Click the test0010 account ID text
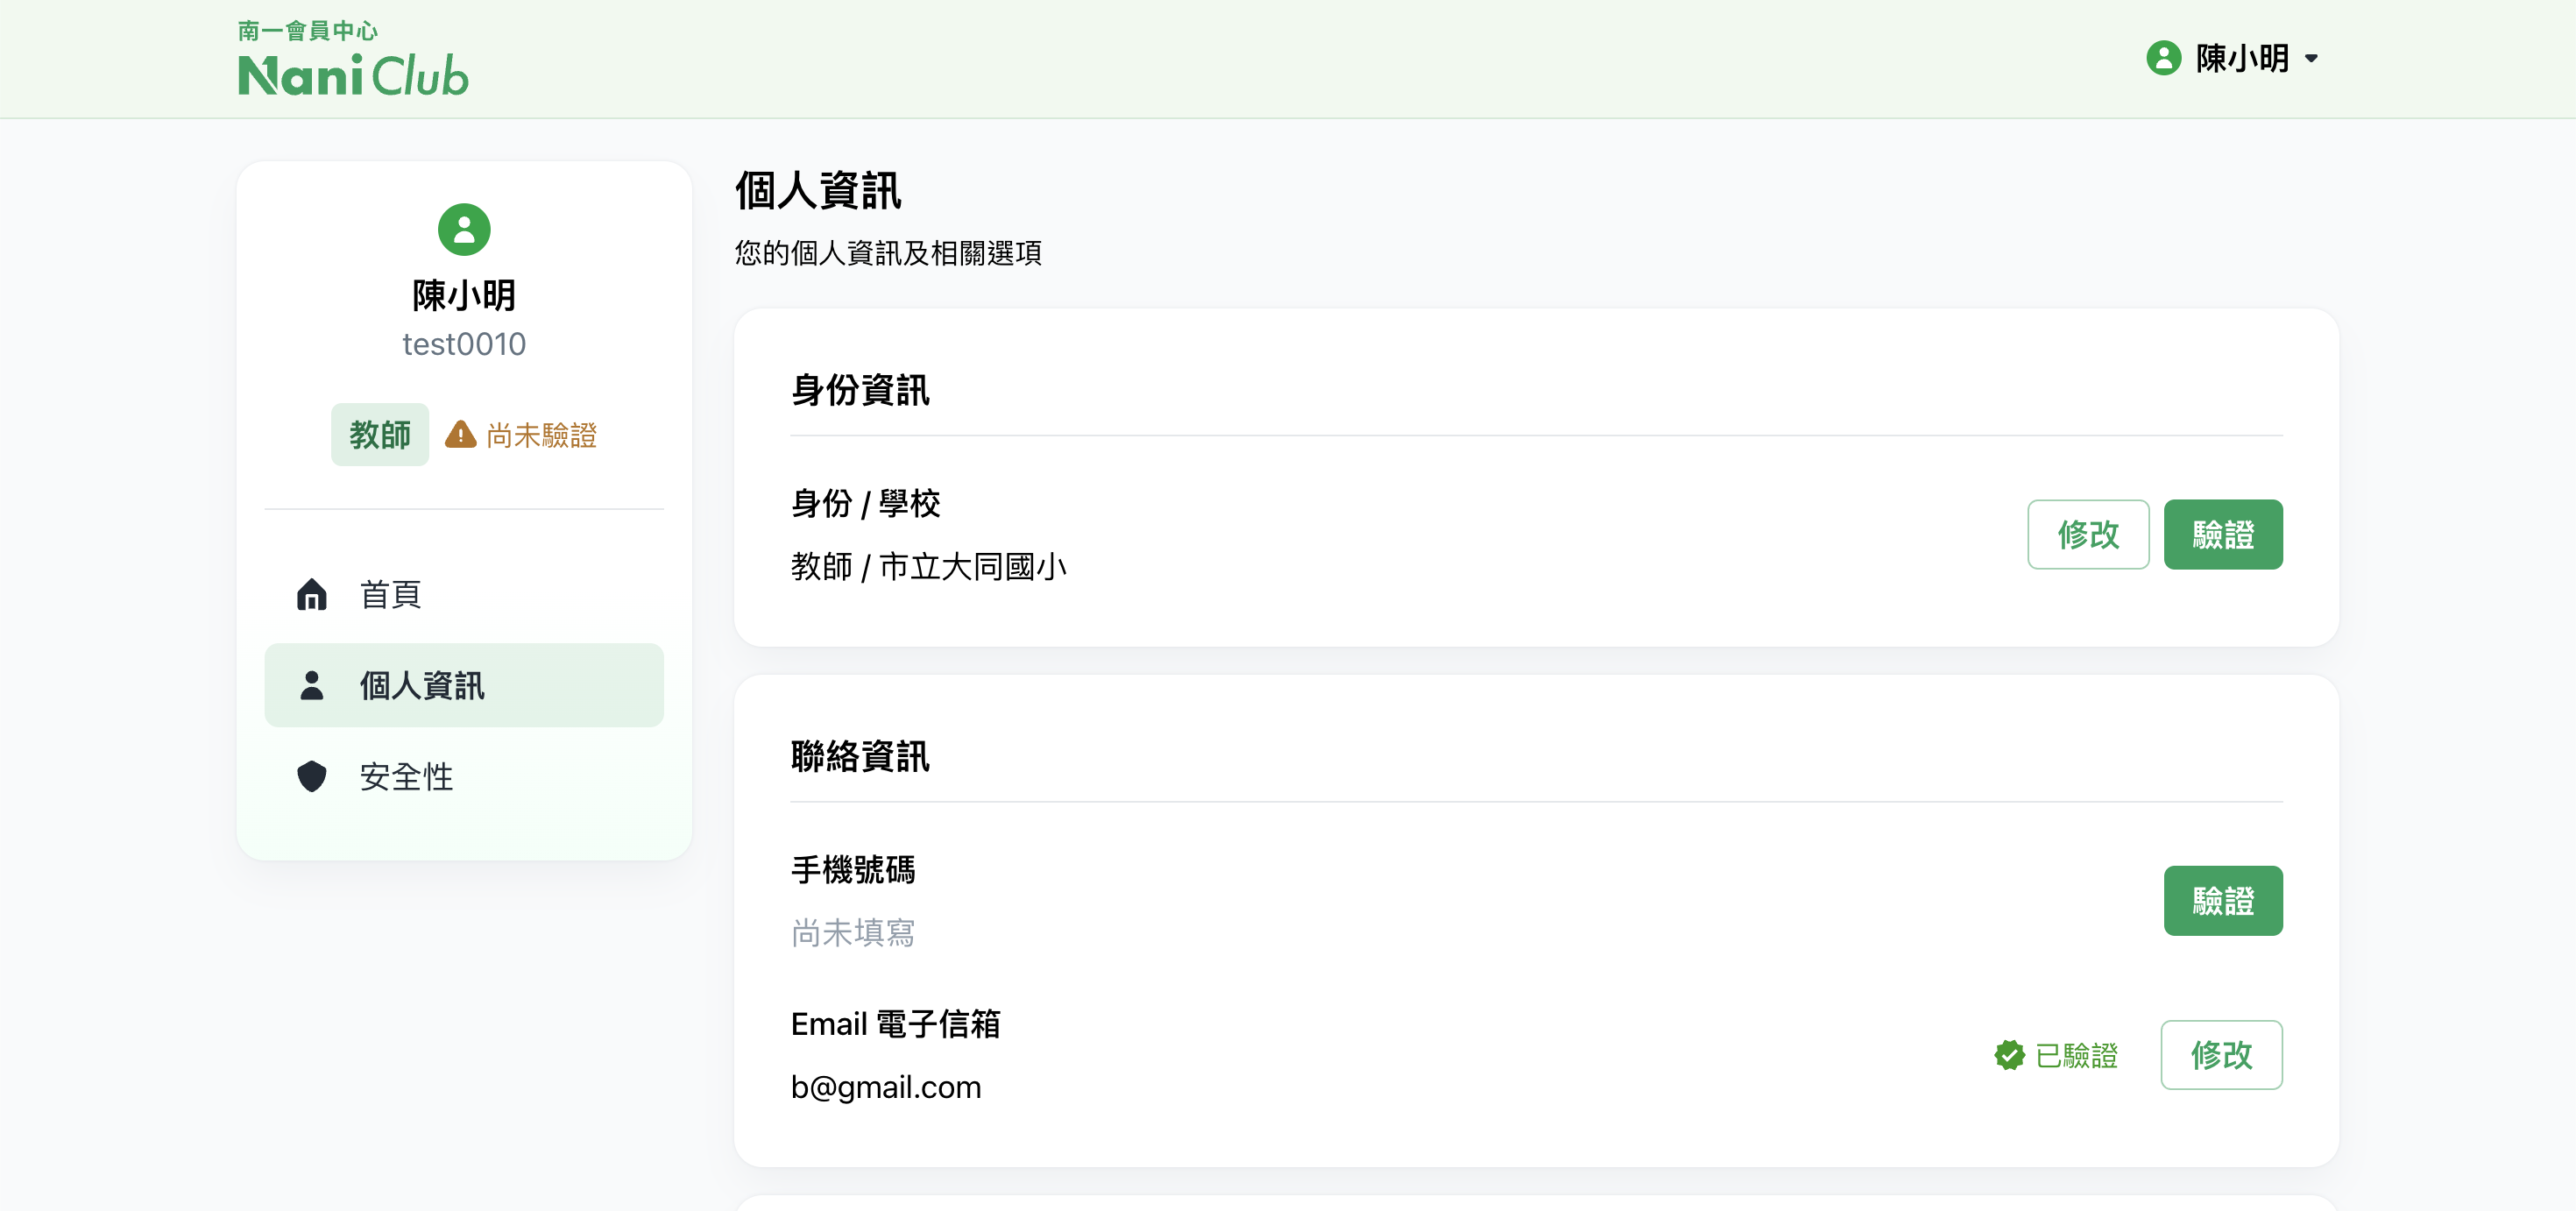Viewport: 2576px width, 1211px height. click(x=464, y=344)
